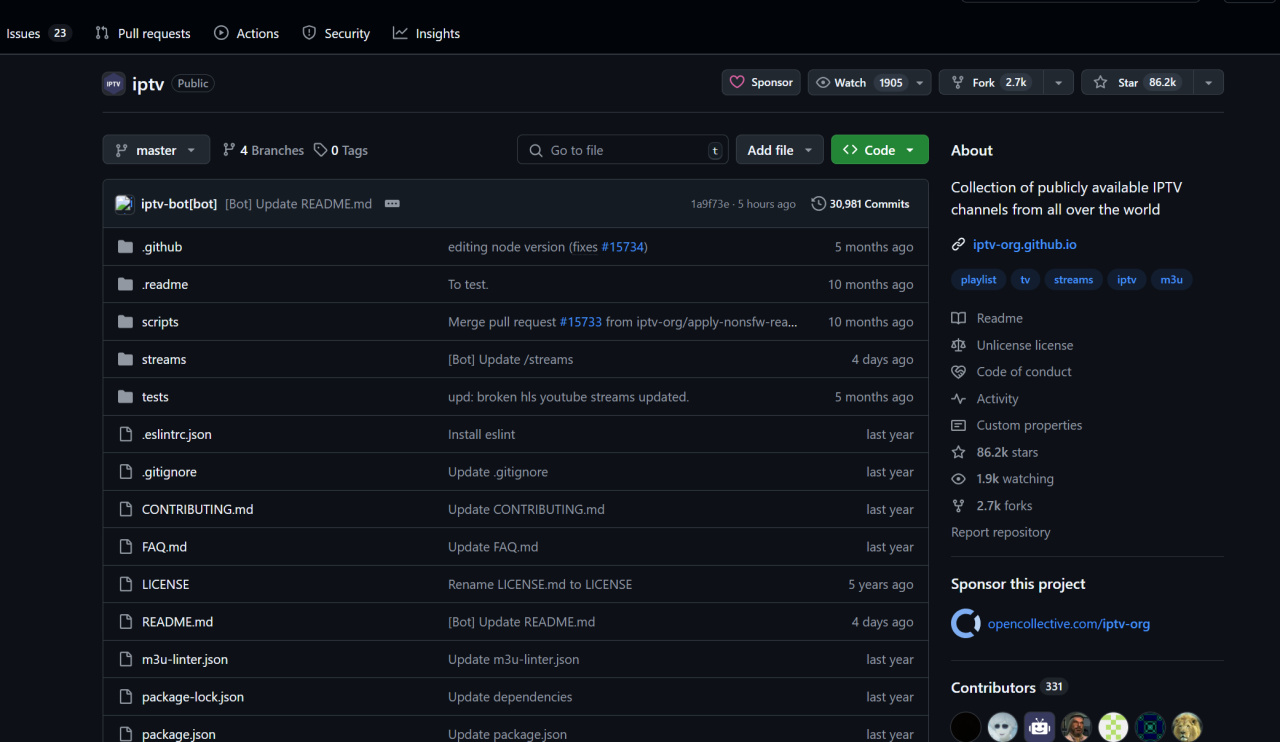Click the file icon beside .gitignore
Image resolution: width=1280 pixels, height=742 pixels.
click(x=125, y=472)
